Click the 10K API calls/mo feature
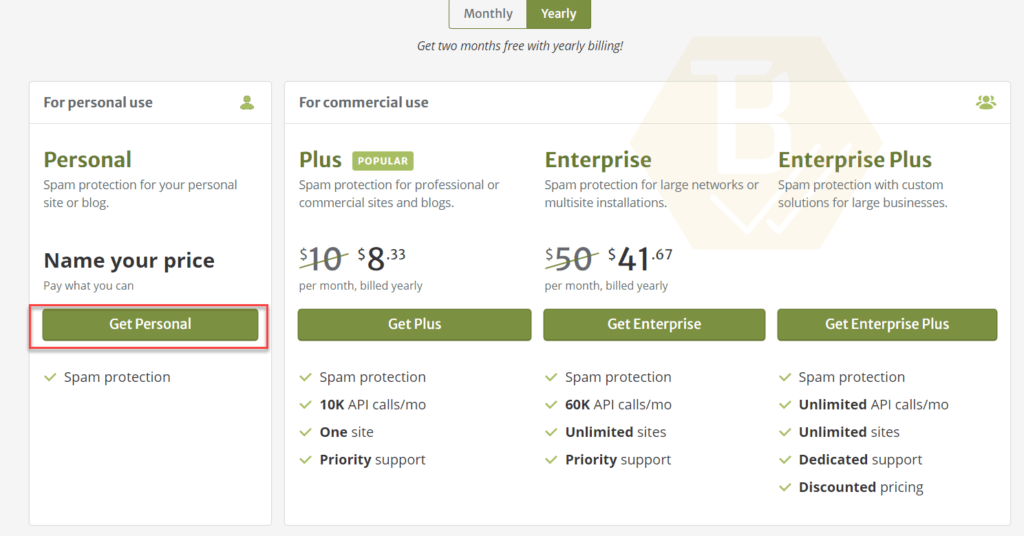 [373, 405]
